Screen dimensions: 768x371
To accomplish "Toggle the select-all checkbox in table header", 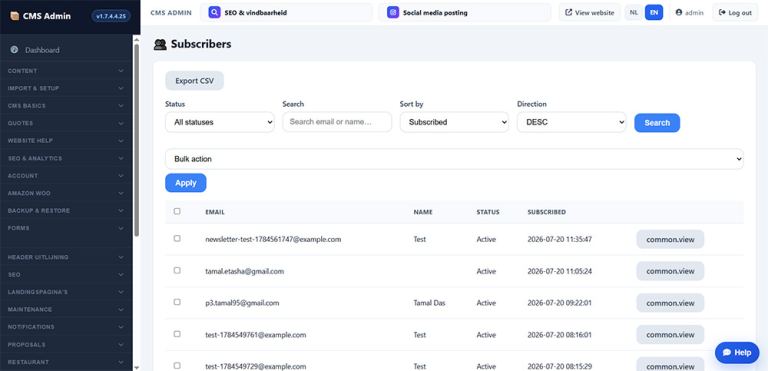I will point(177,211).
